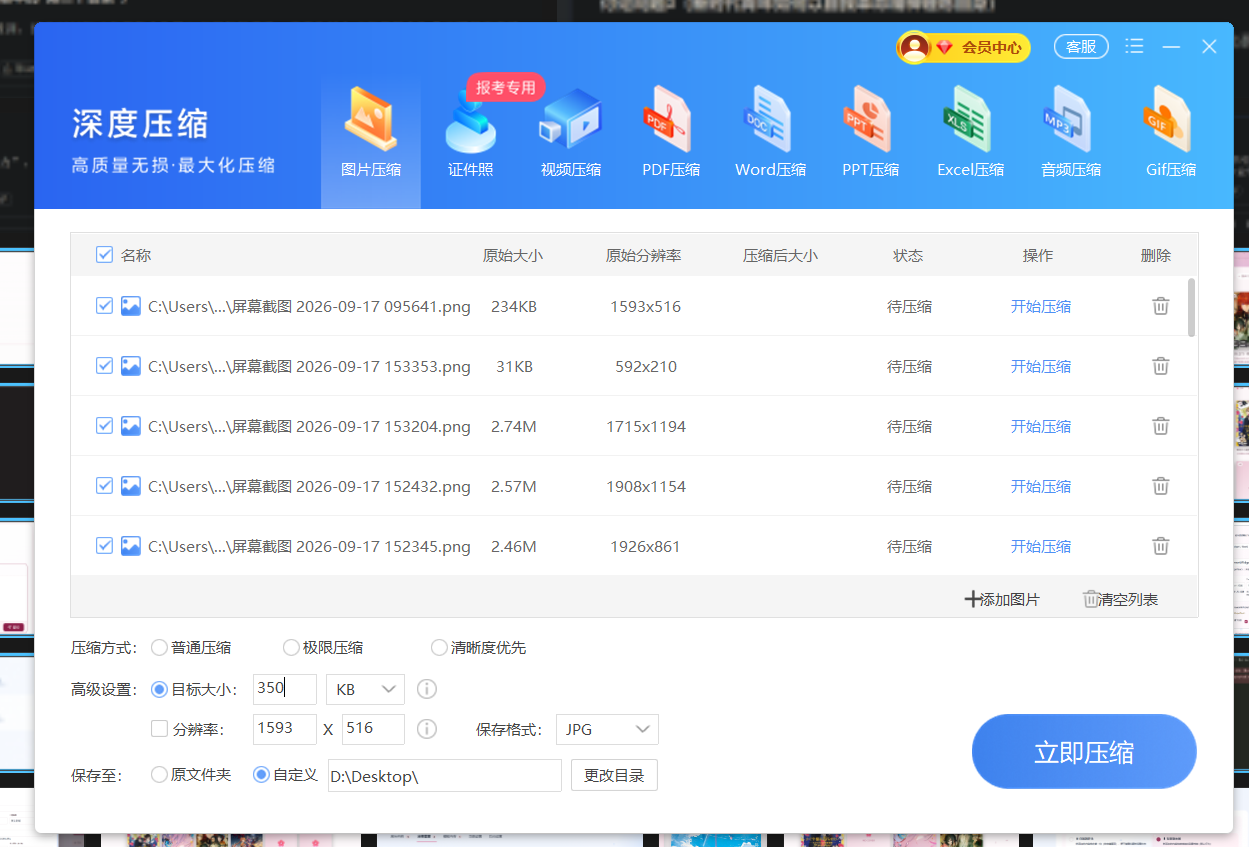Select 普通压缩 compression mode
Image resolution: width=1249 pixels, height=847 pixels.
[x=159, y=647]
